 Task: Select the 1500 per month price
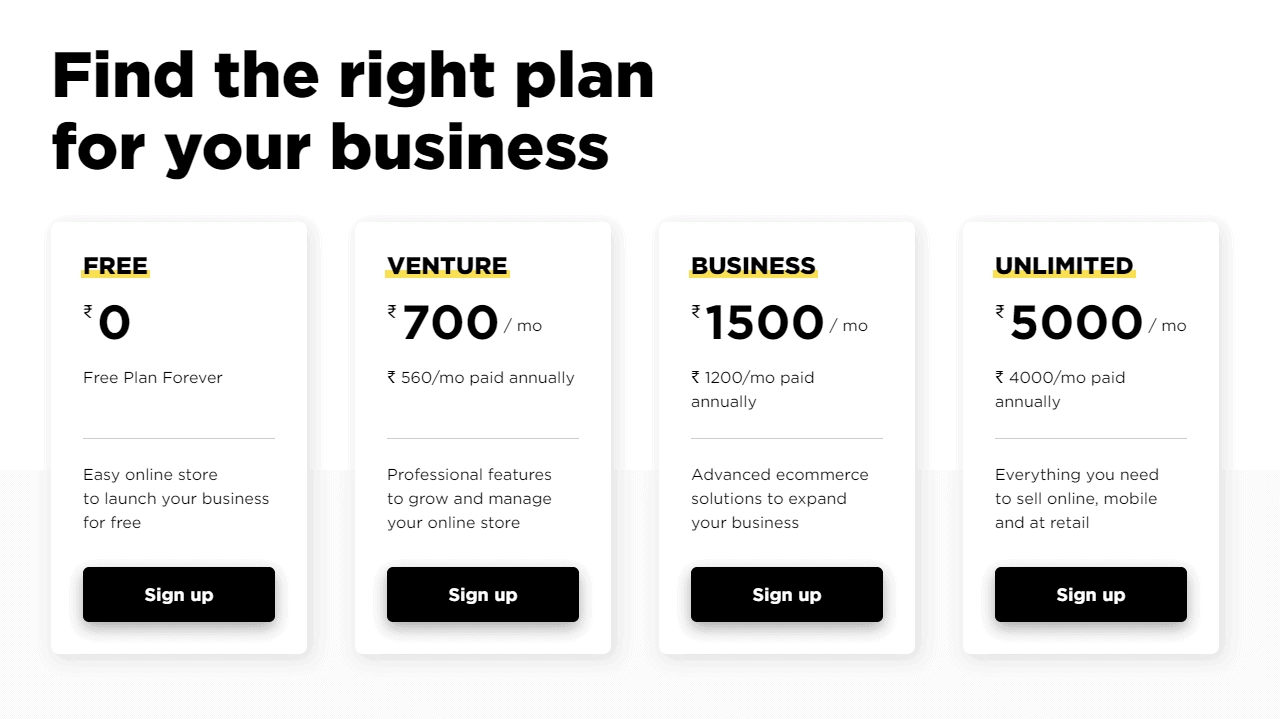point(765,323)
